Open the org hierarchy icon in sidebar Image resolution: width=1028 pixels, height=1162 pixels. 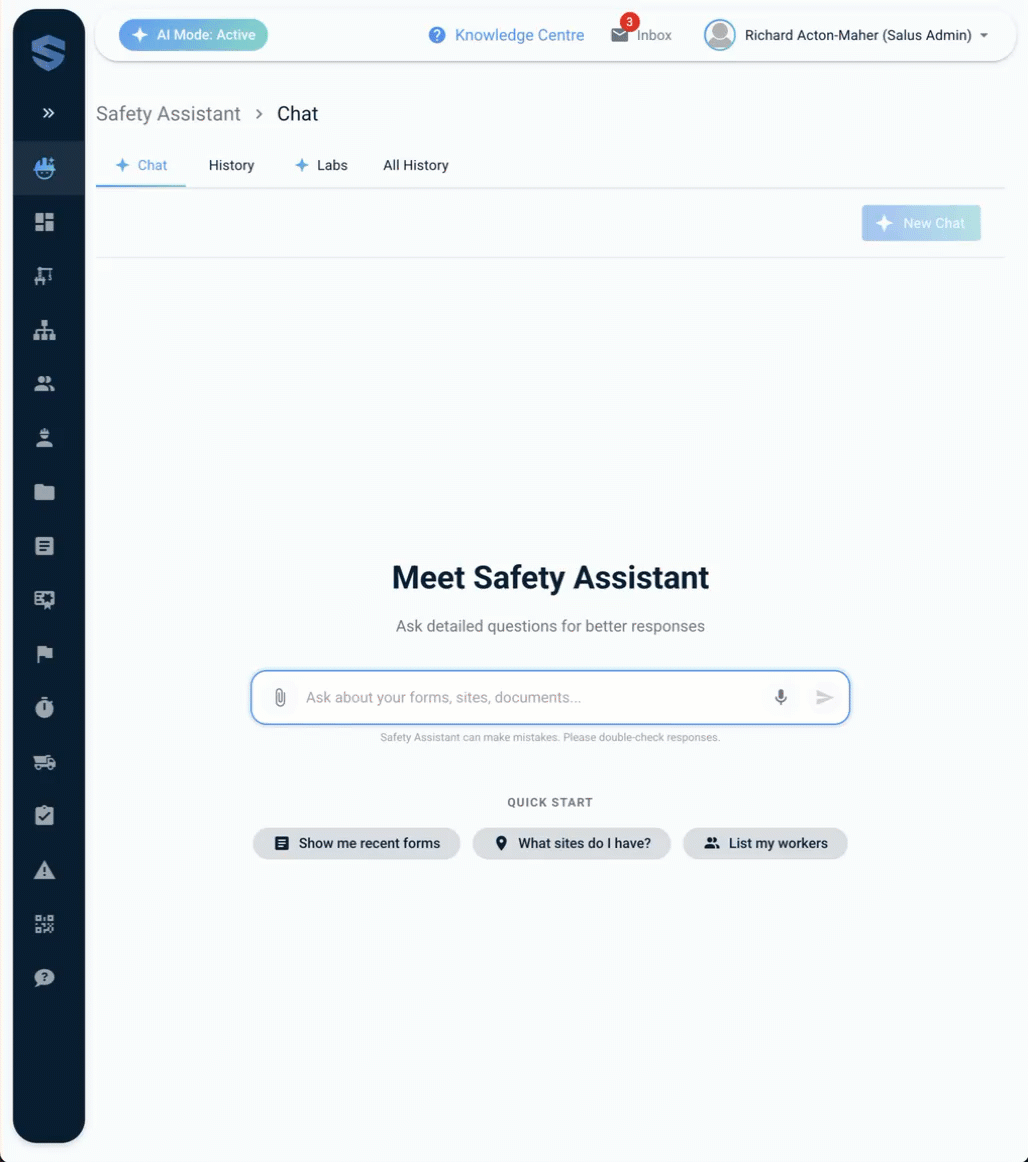tap(44, 330)
